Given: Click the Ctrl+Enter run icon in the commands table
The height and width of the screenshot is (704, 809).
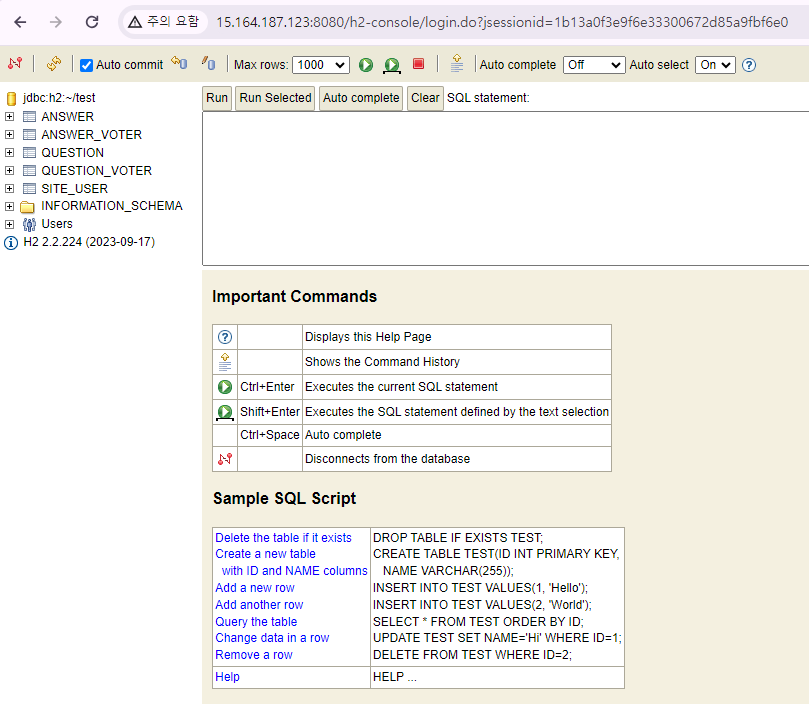Looking at the screenshot, I should point(224,387).
